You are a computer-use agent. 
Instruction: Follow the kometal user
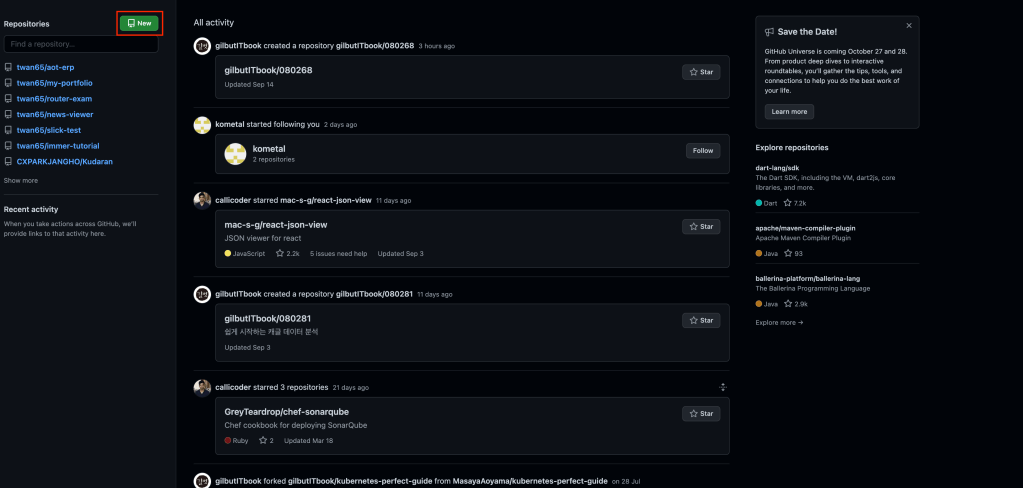(x=703, y=151)
